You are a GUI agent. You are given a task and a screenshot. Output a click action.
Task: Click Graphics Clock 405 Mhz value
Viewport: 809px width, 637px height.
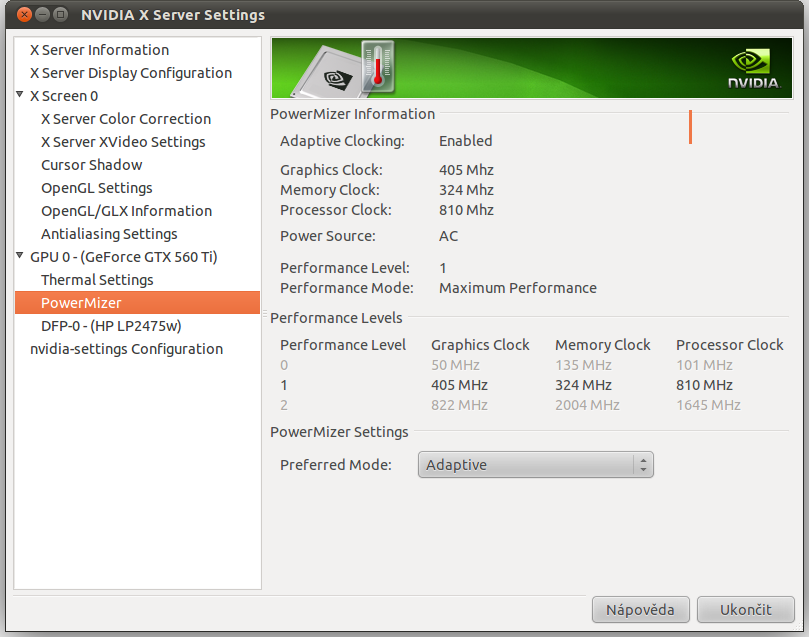tap(466, 170)
